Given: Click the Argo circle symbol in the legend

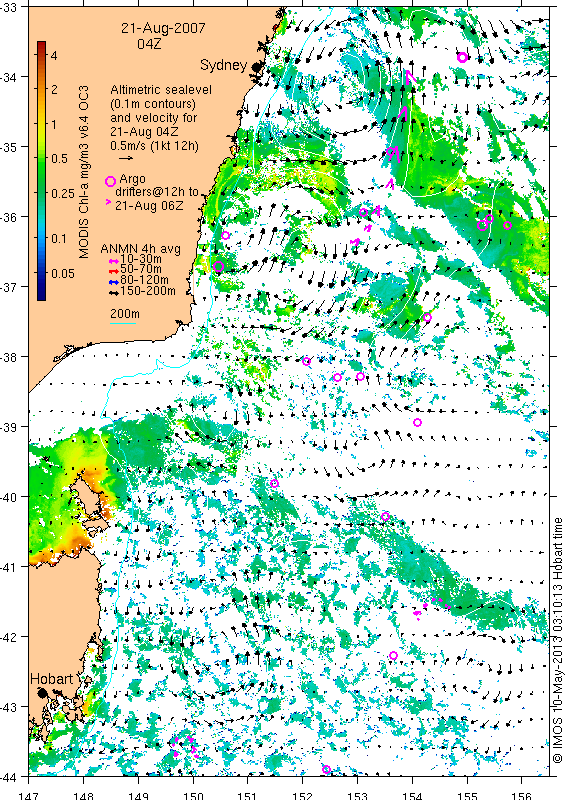Looking at the screenshot, I should (110, 182).
